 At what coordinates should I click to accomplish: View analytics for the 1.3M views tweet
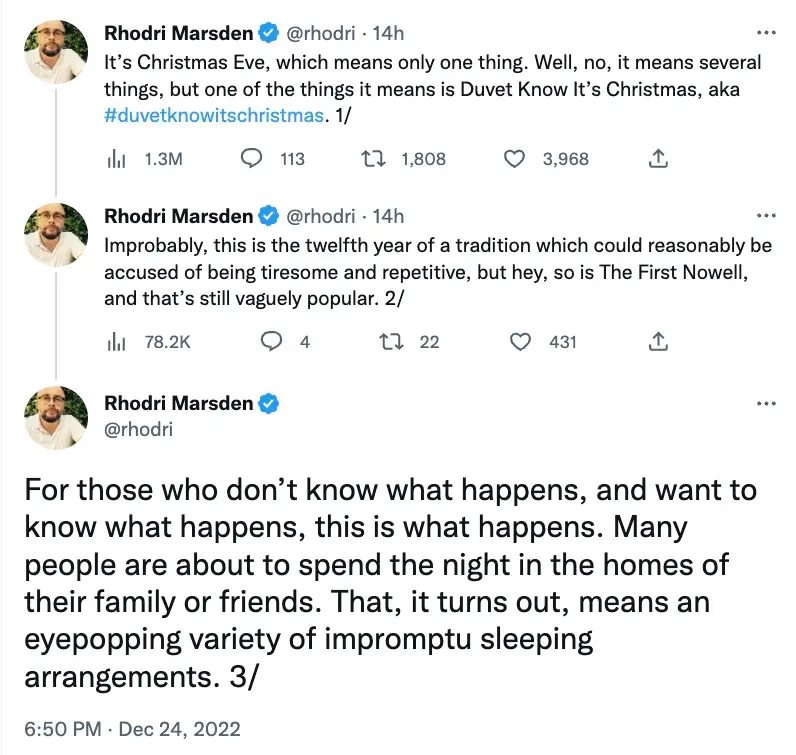pyautogui.click(x=115, y=158)
